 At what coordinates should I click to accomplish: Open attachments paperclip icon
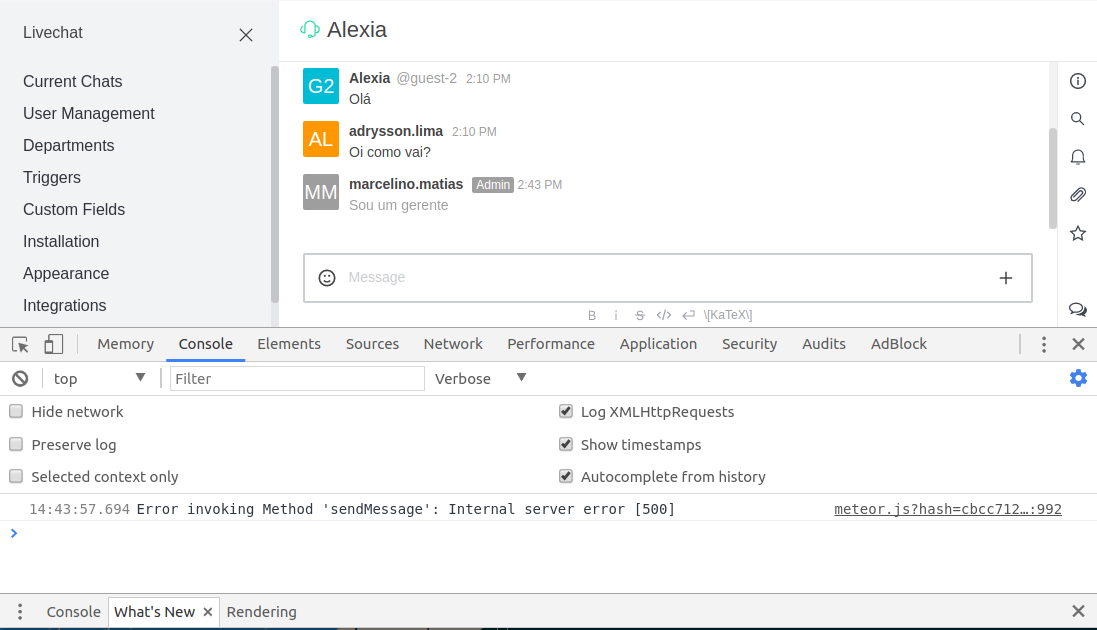click(1077, 195)
